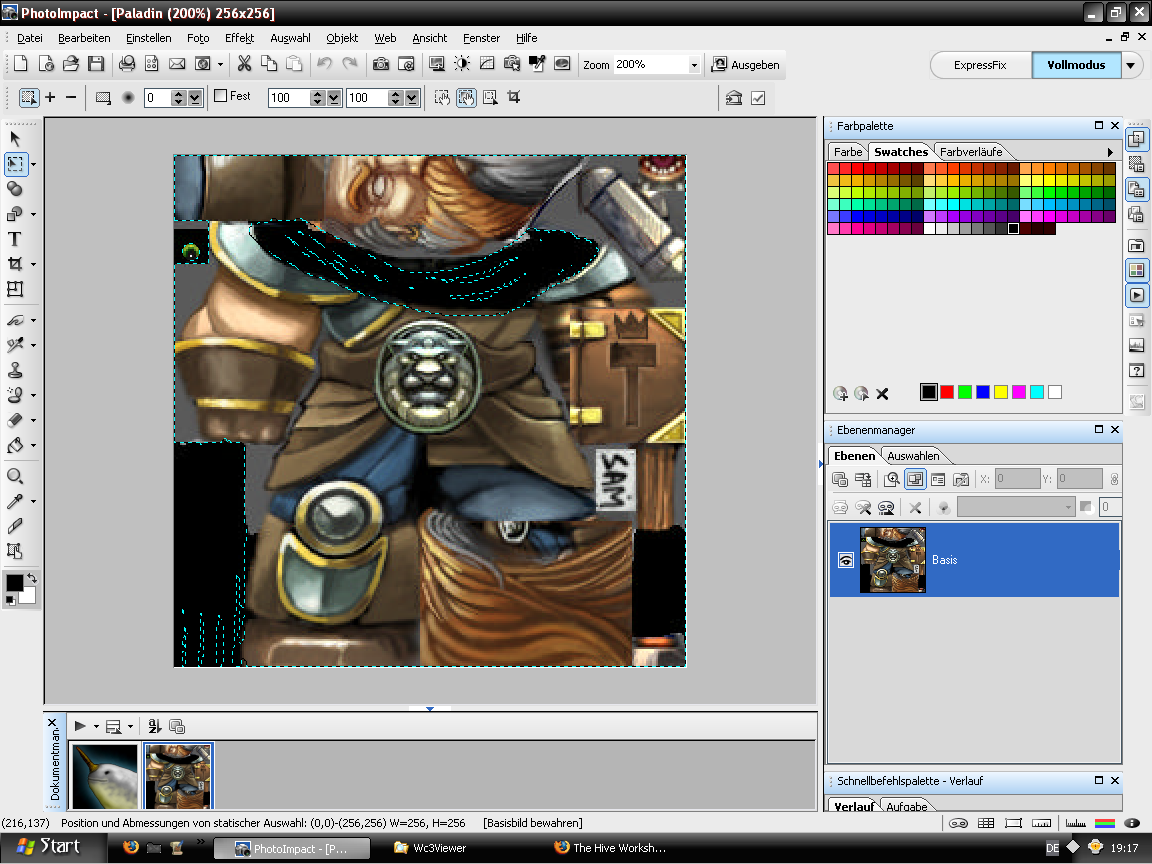1152x864 pixels.
Task: Switch to Vollmodus mode
Action: 1076,65
